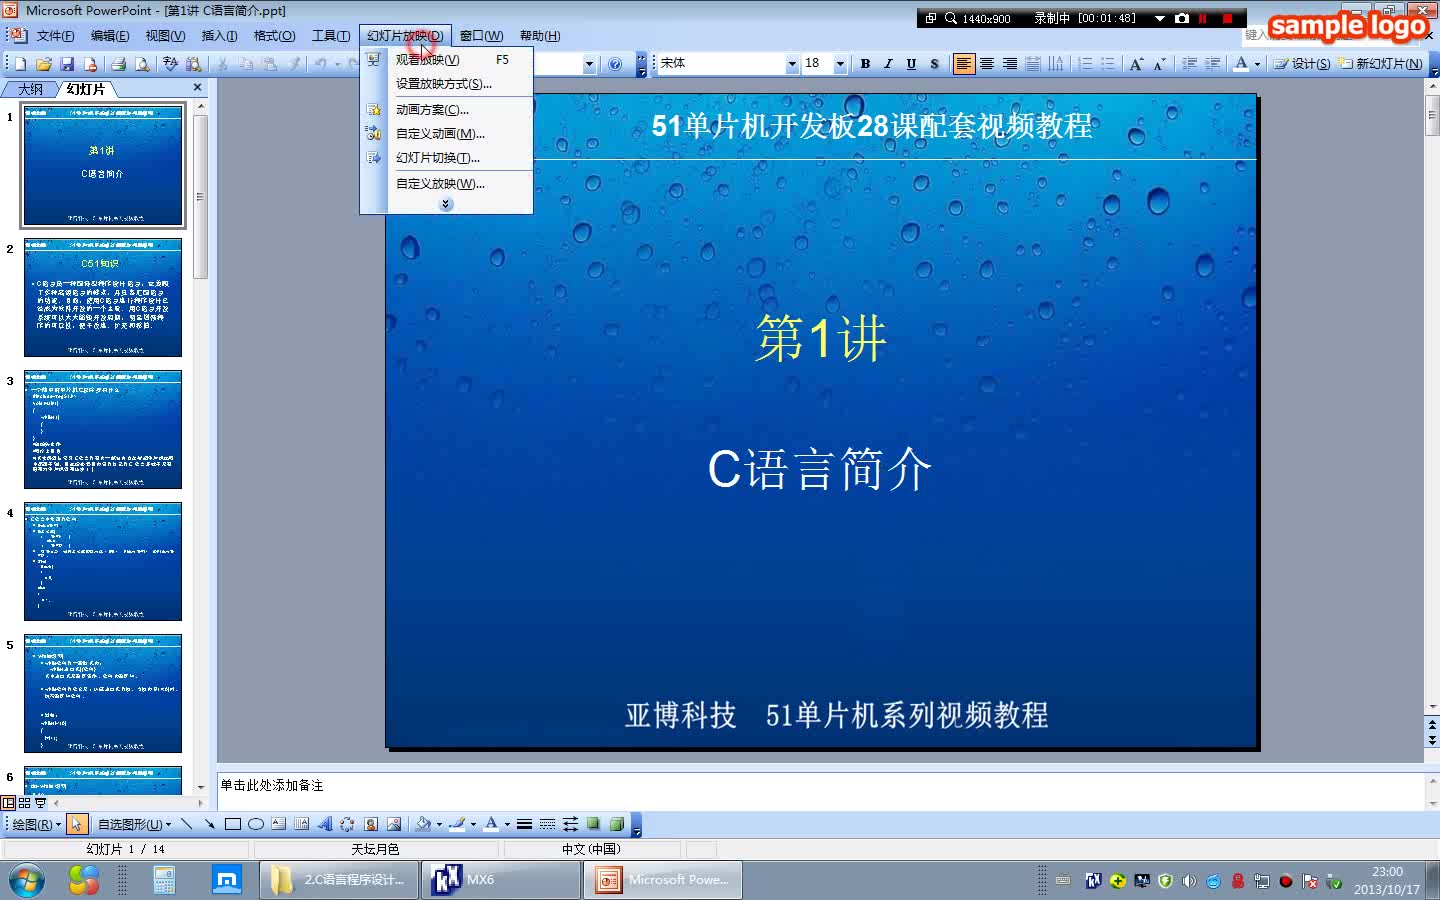Select the Rectangle drawing tool
The width and height of the screenshot is (1440, 900).
pos(232,824)
